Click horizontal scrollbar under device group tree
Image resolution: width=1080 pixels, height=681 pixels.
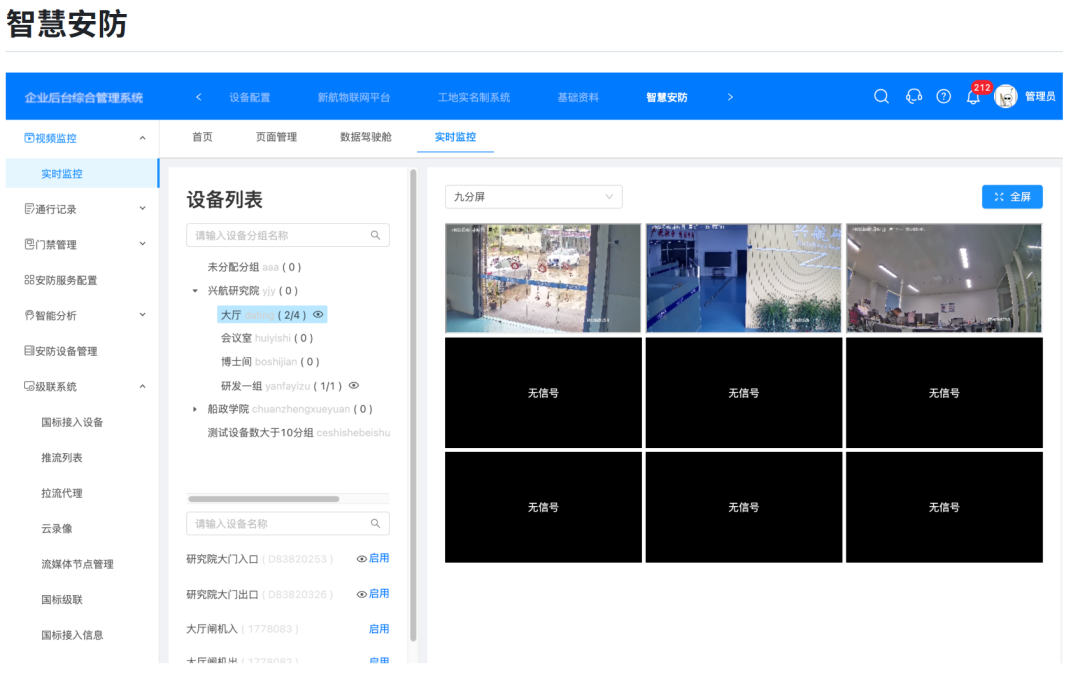point(264,499)
